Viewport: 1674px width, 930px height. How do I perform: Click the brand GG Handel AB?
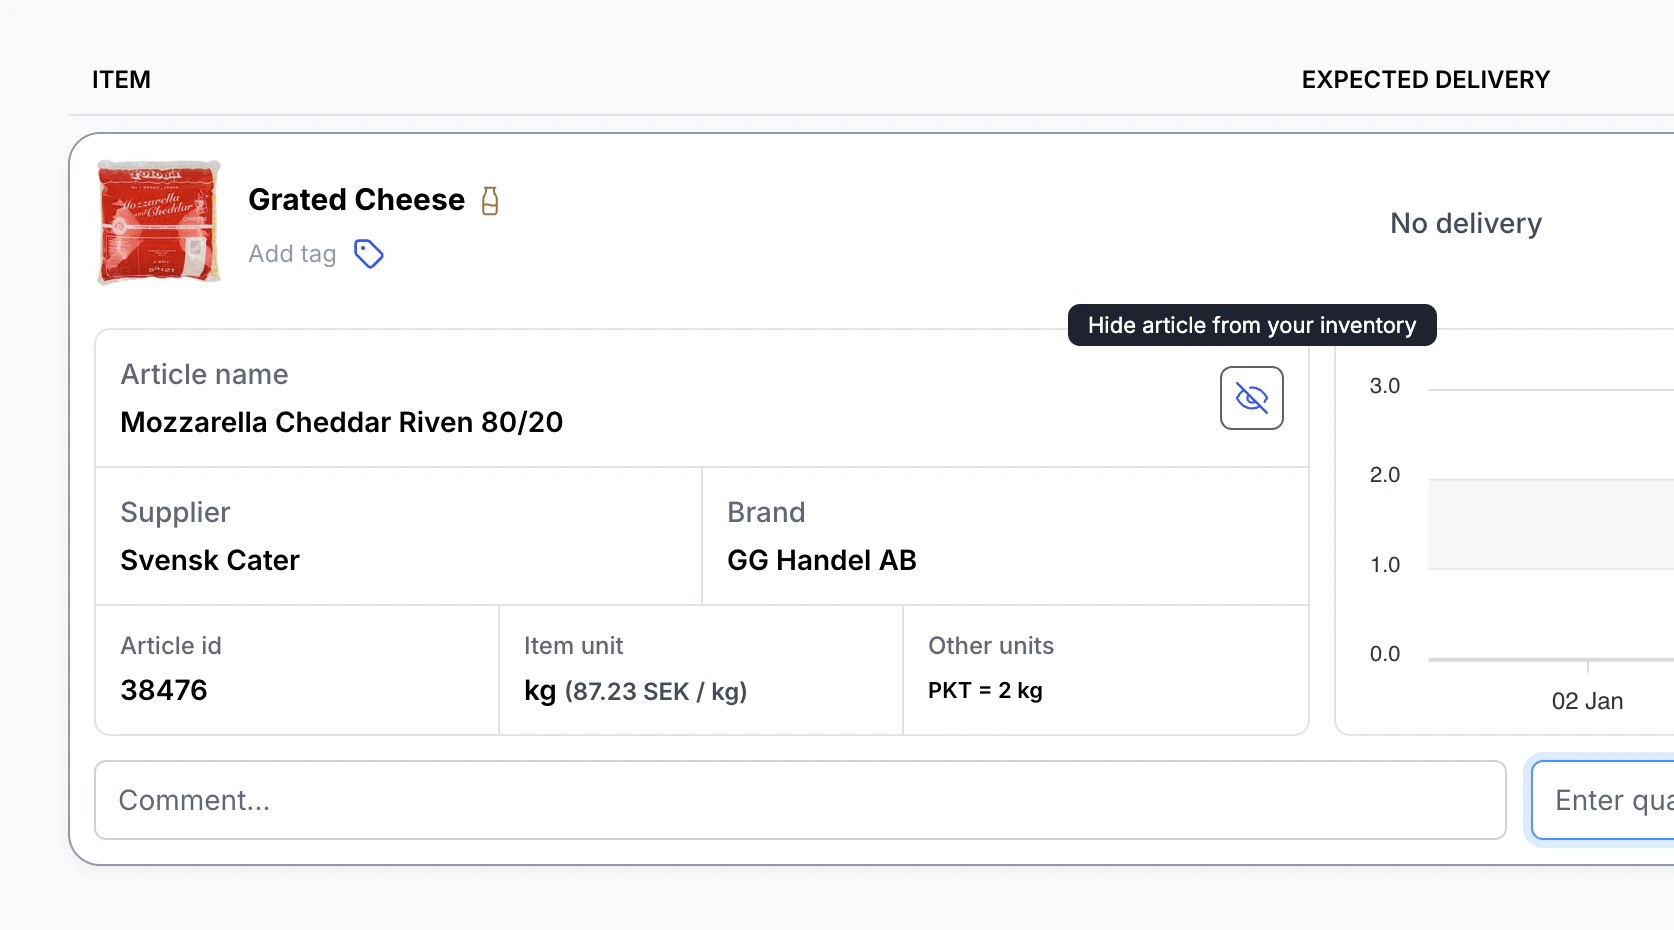point(821,560)
